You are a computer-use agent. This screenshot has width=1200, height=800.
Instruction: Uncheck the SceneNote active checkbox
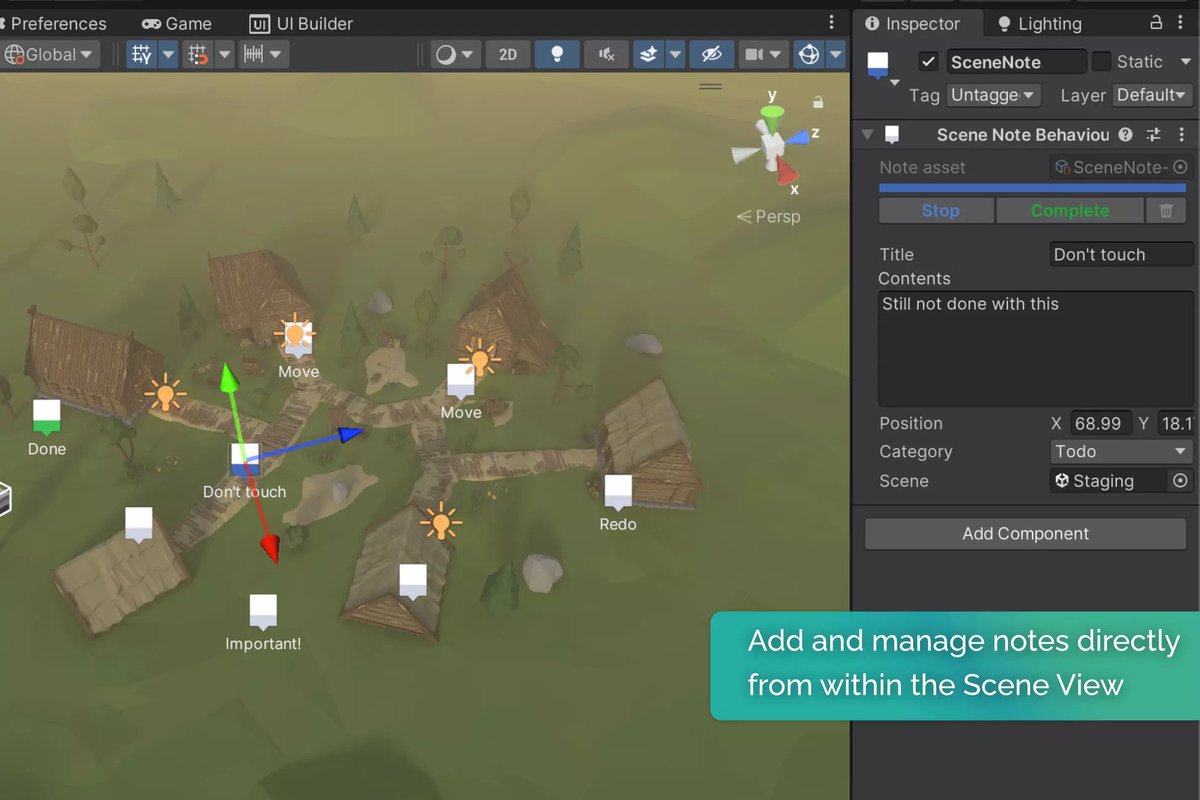[x=929, y=62]
